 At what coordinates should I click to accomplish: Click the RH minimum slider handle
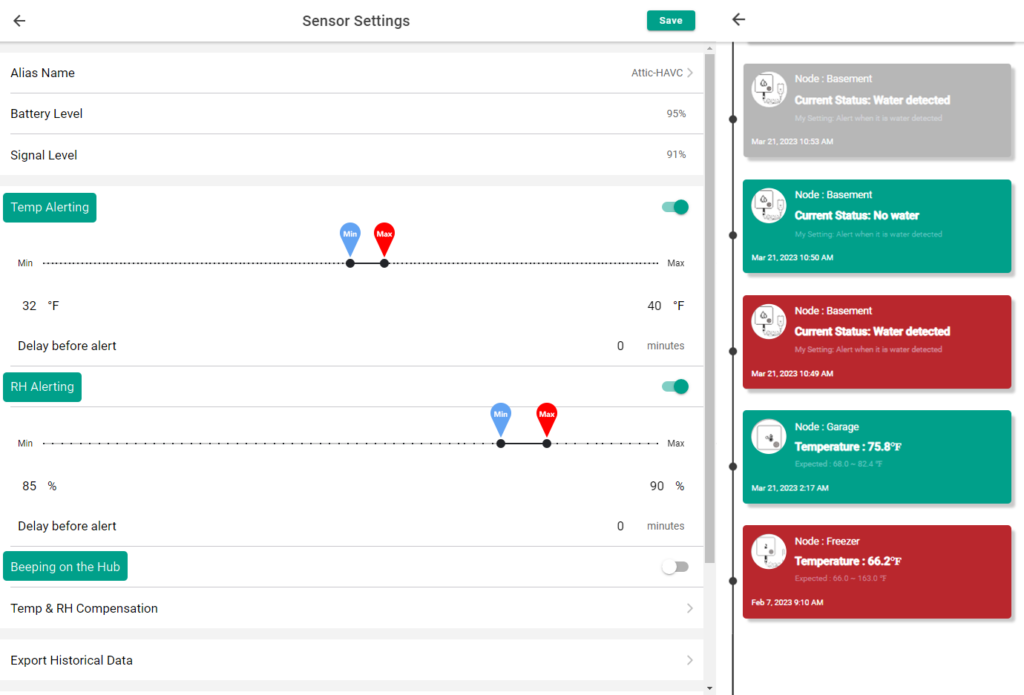(x=501, y=444)
